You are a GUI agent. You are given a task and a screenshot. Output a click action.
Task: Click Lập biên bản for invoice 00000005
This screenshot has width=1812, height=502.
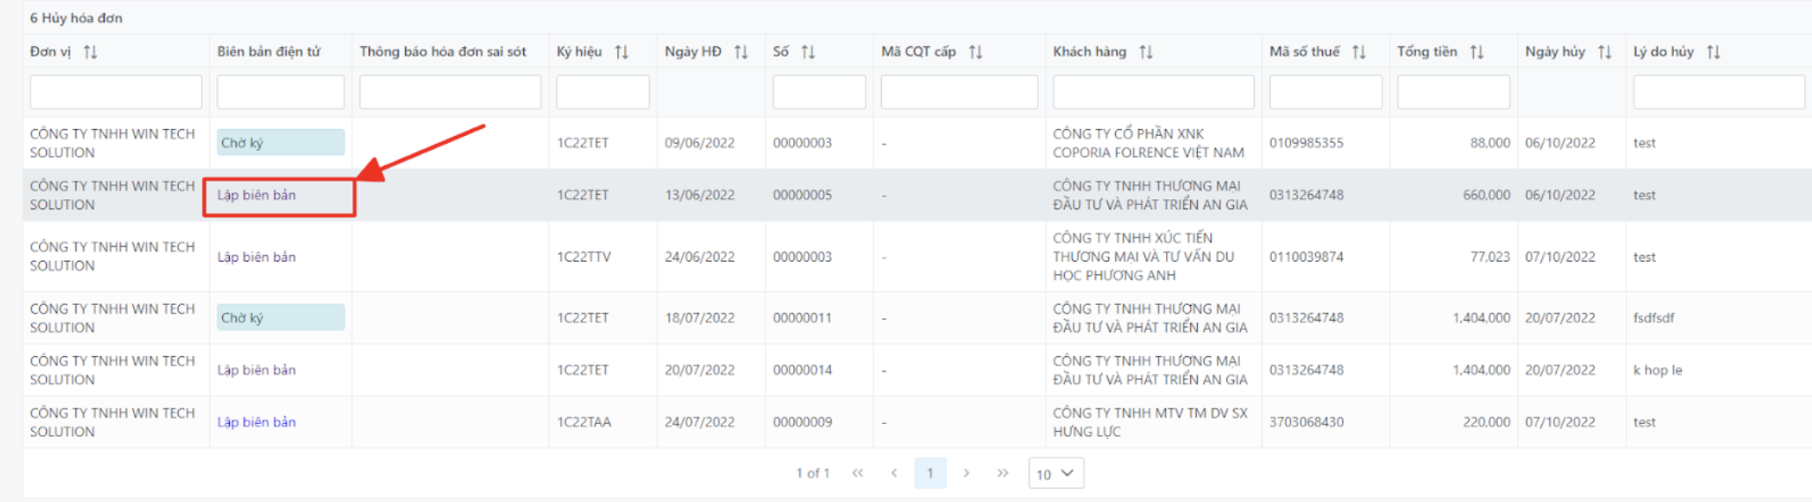pyautogui.click(x=257, y=195)
